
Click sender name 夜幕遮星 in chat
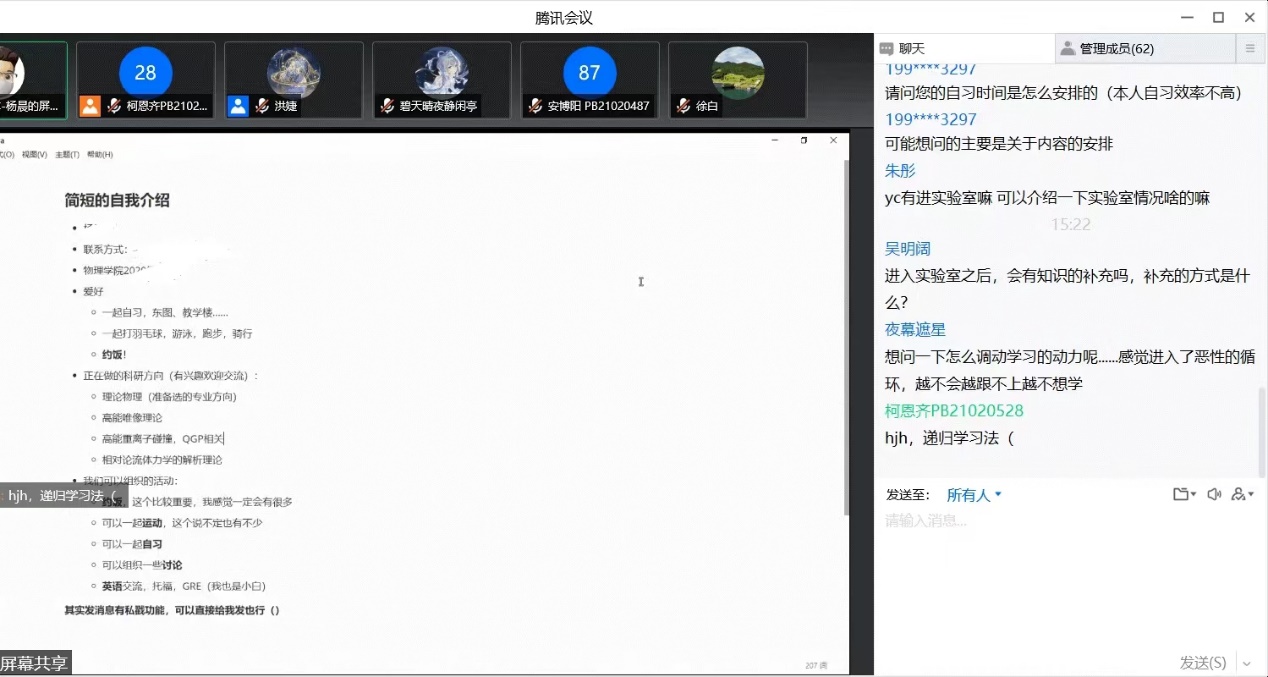point(915,330)
